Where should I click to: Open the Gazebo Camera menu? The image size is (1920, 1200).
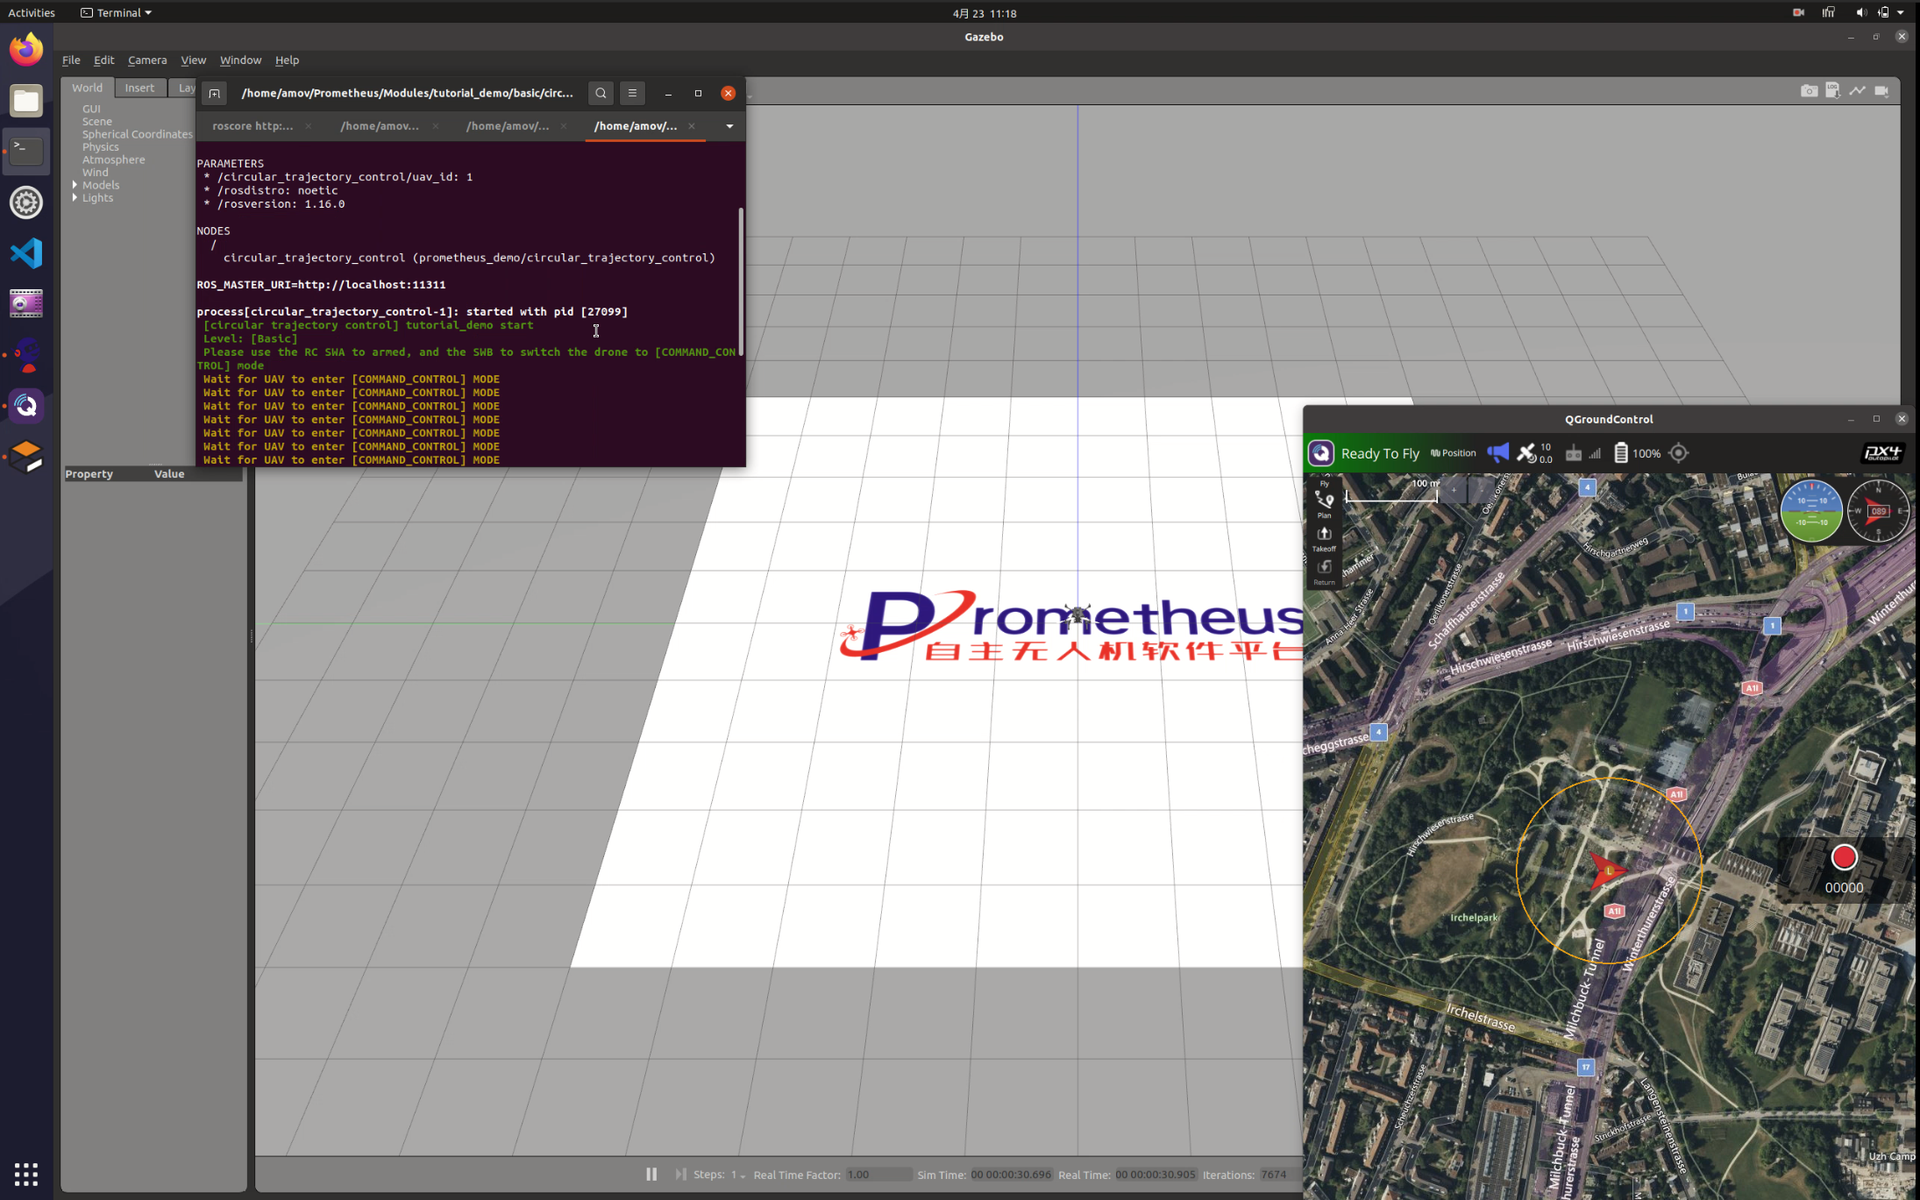147,60
